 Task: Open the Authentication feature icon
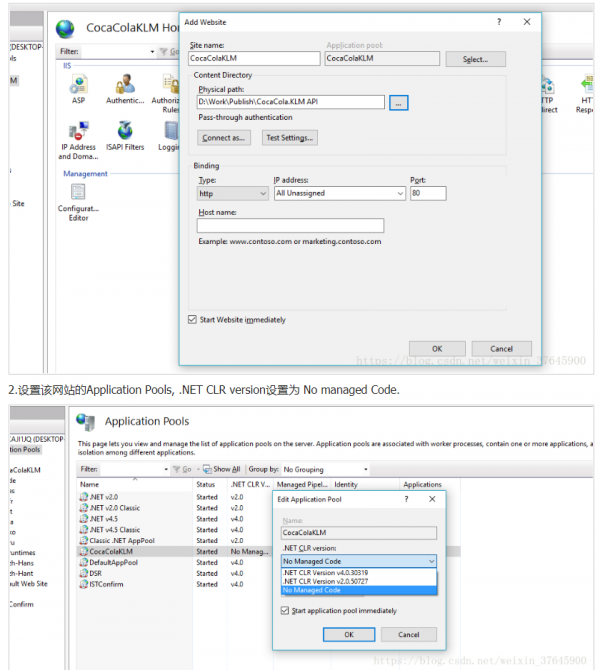click(x=125, y=86)
